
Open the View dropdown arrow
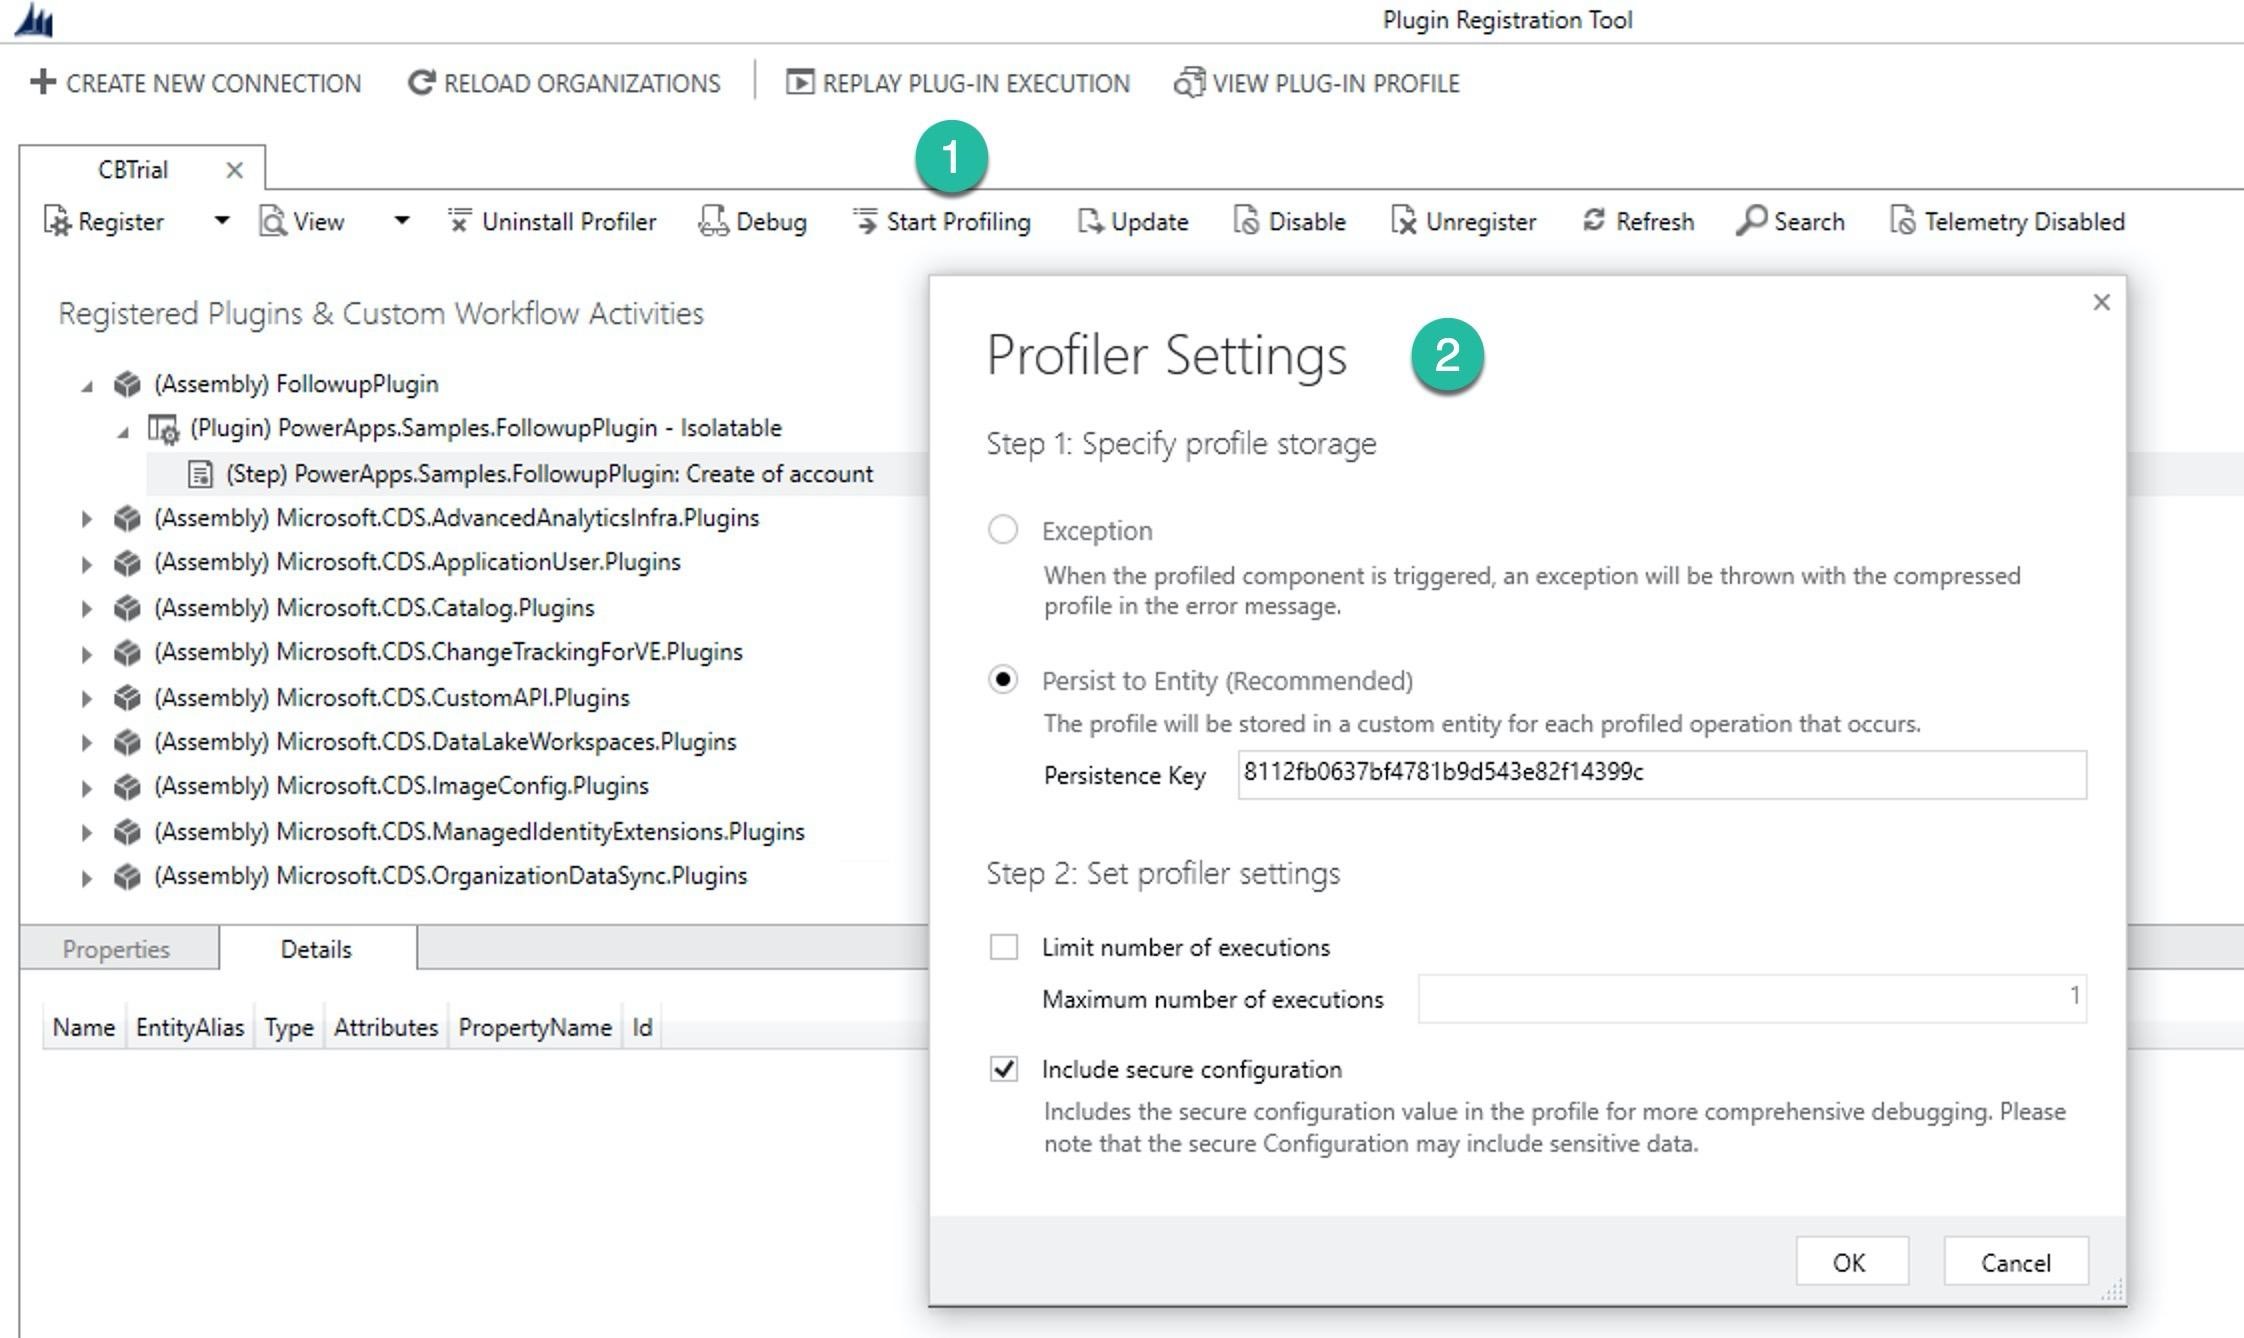[x=401, y=220]
